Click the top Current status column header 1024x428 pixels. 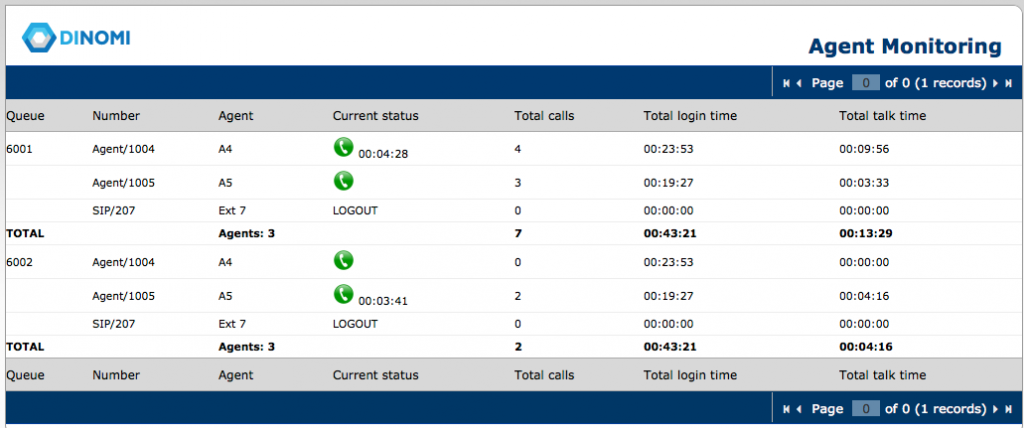coord(376,116)
